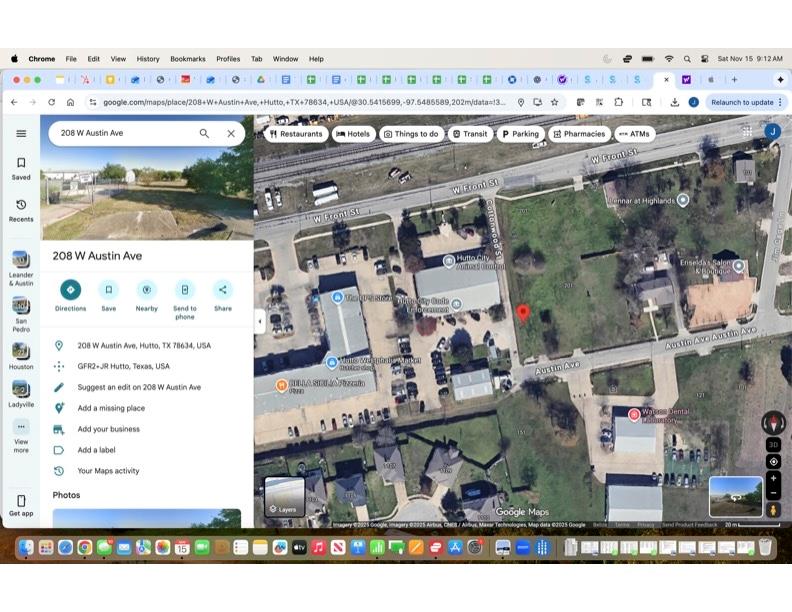Save this place using Save icon
792x612 pixels.
coord(108,290)
